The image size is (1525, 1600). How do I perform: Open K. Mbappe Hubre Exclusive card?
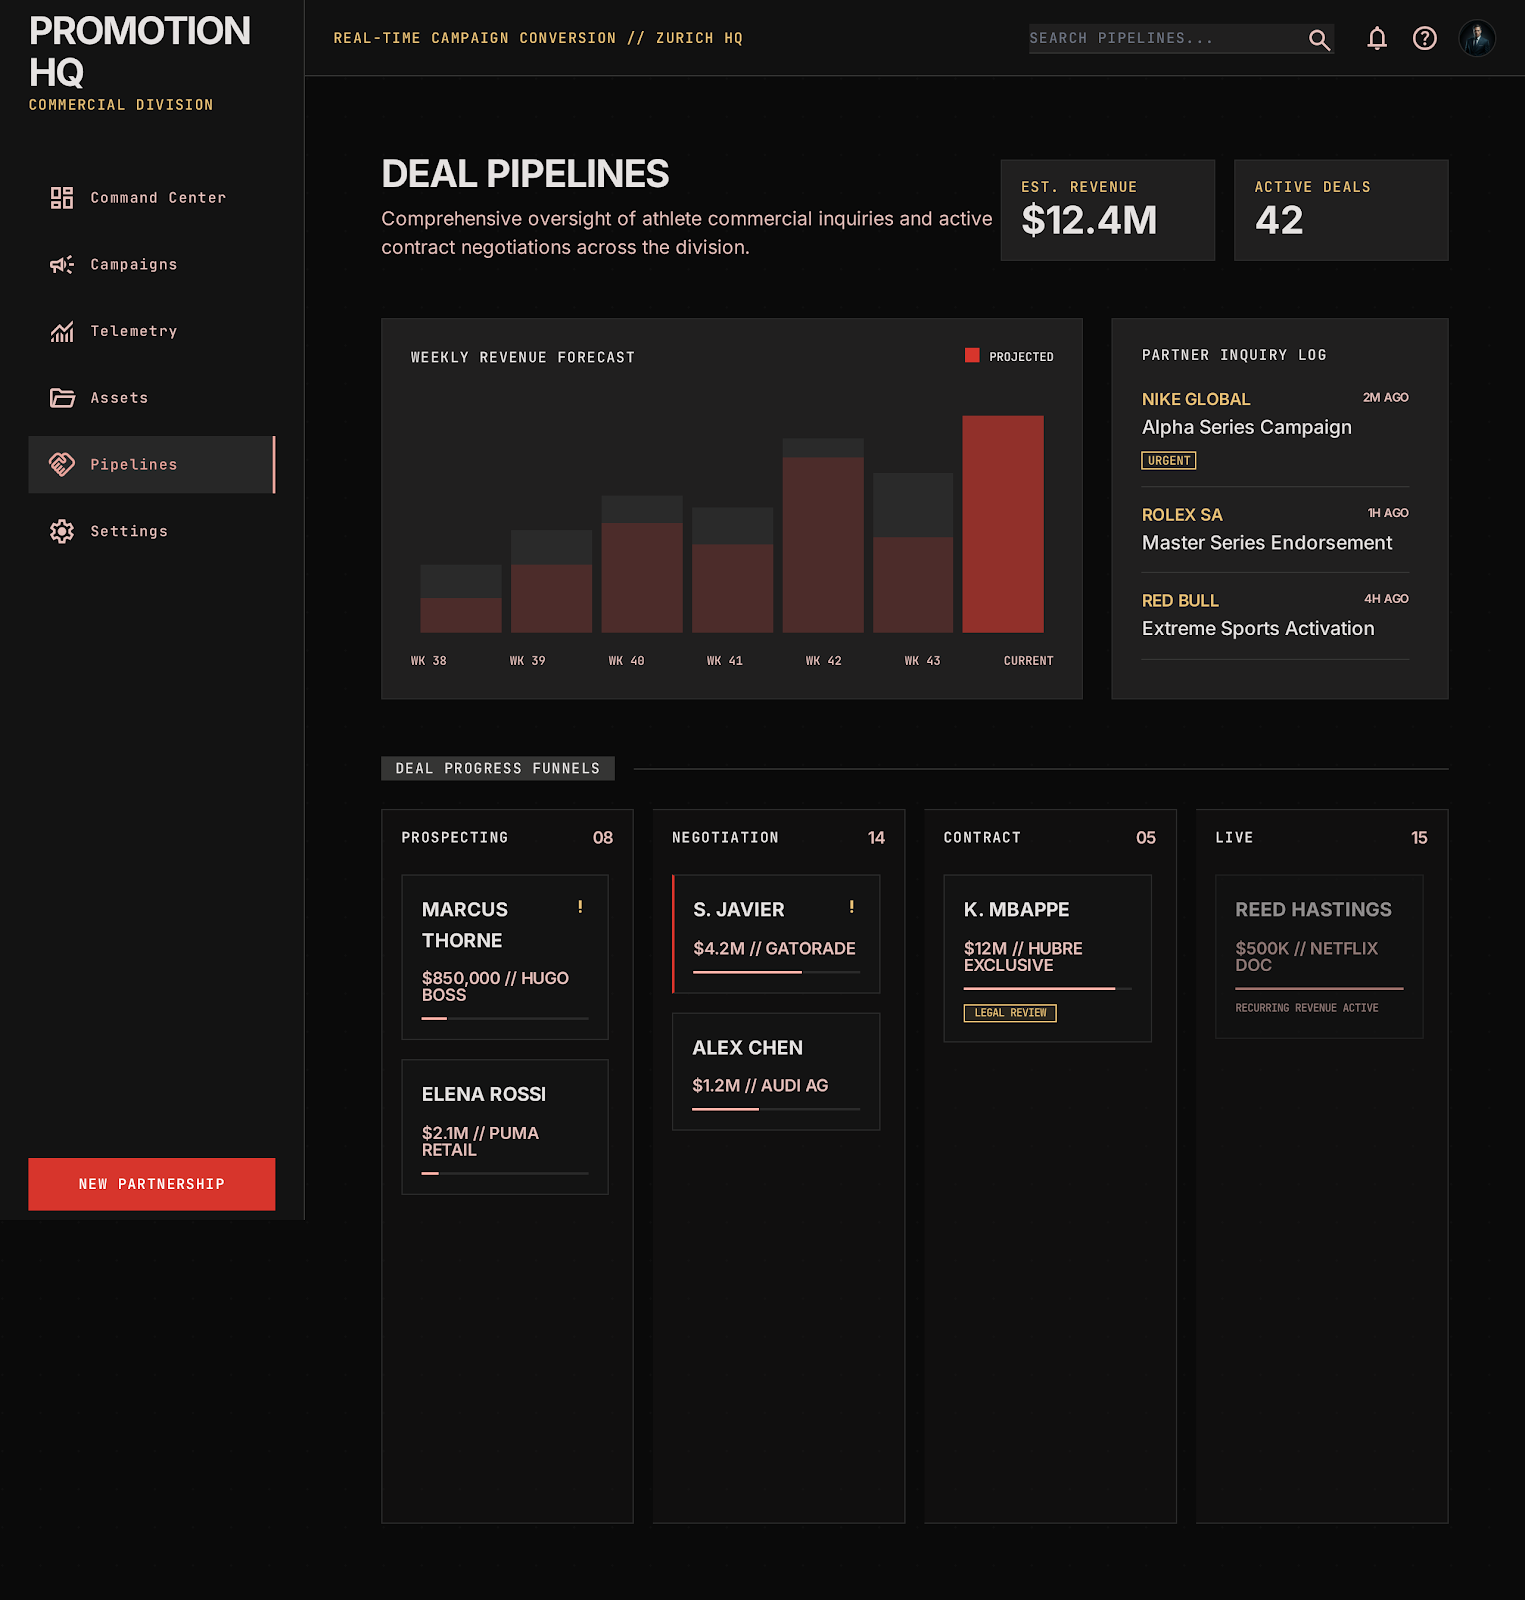point(1048,958)
